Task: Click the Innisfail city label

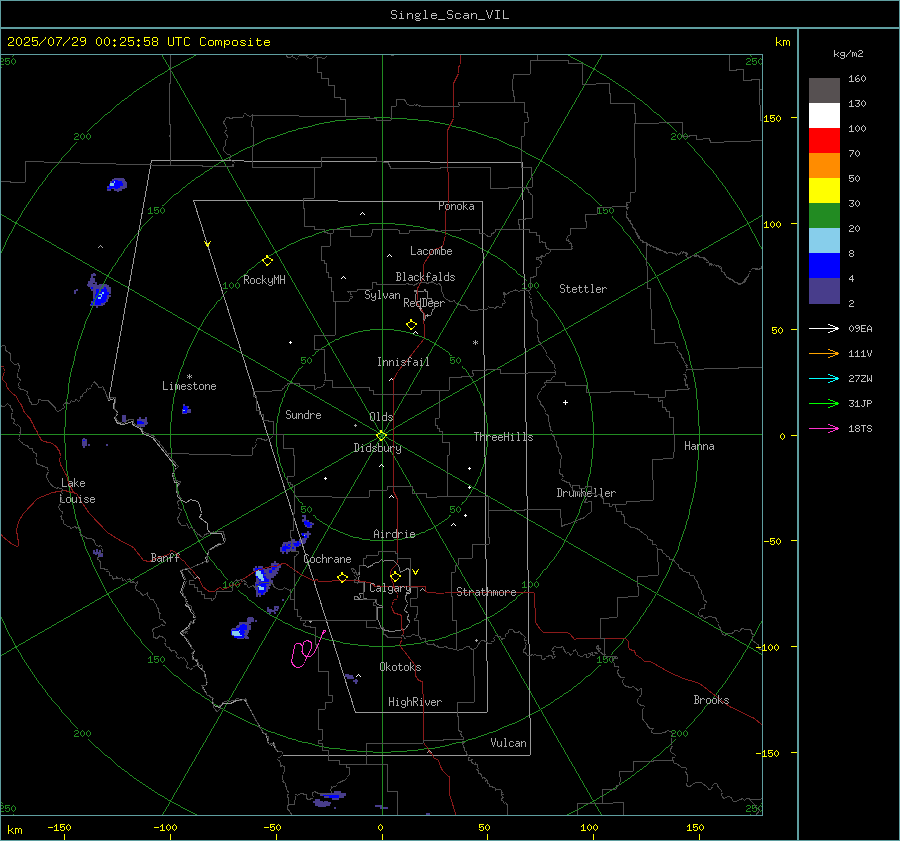Action: 403,362
